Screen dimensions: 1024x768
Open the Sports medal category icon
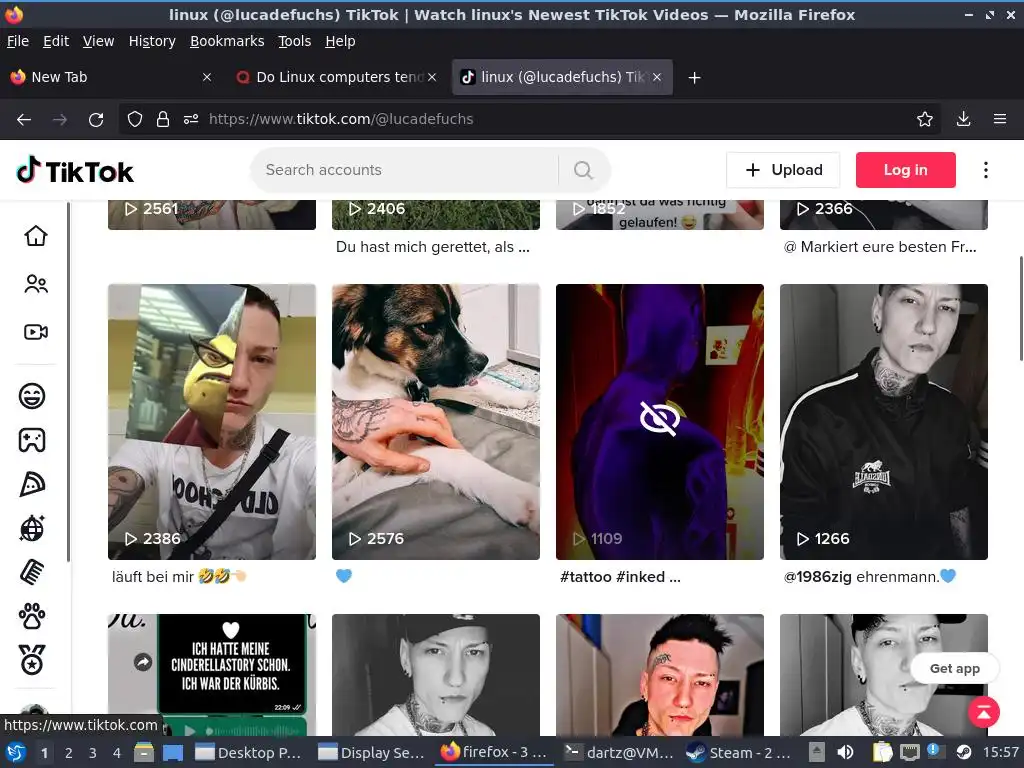(32, 660)
